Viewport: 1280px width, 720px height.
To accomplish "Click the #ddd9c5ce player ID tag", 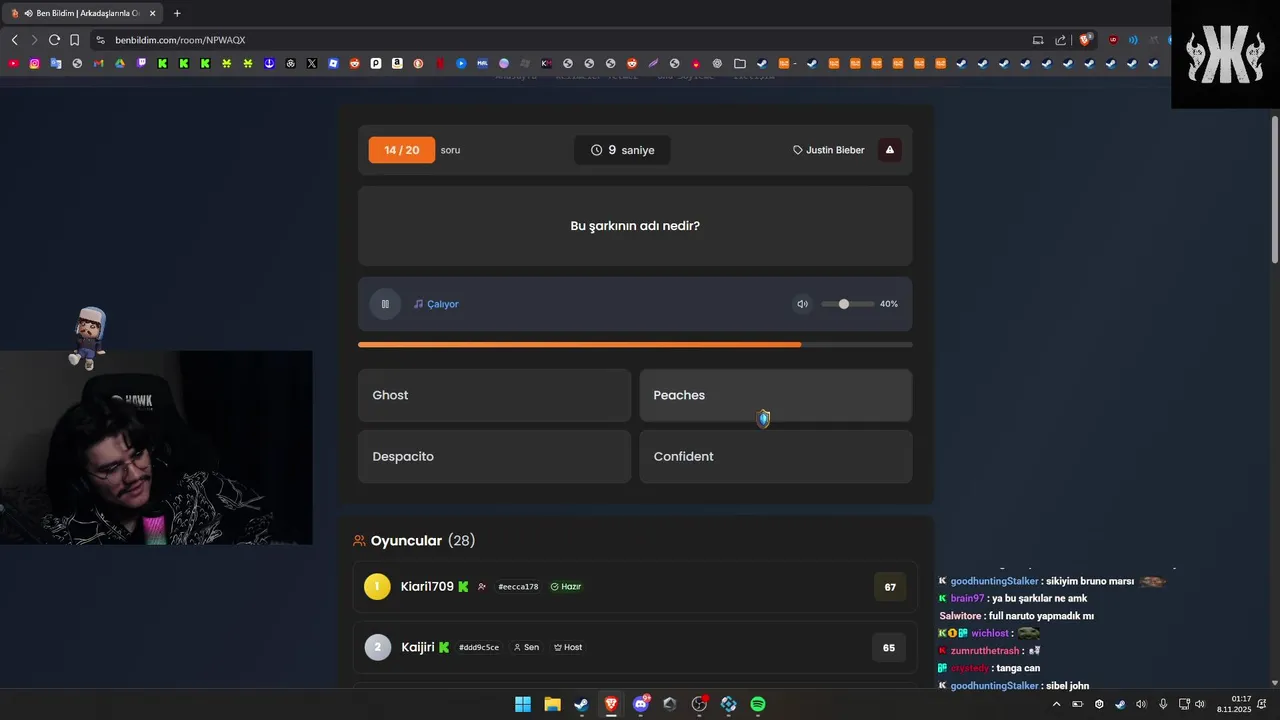I will click(x=479, y=647).
